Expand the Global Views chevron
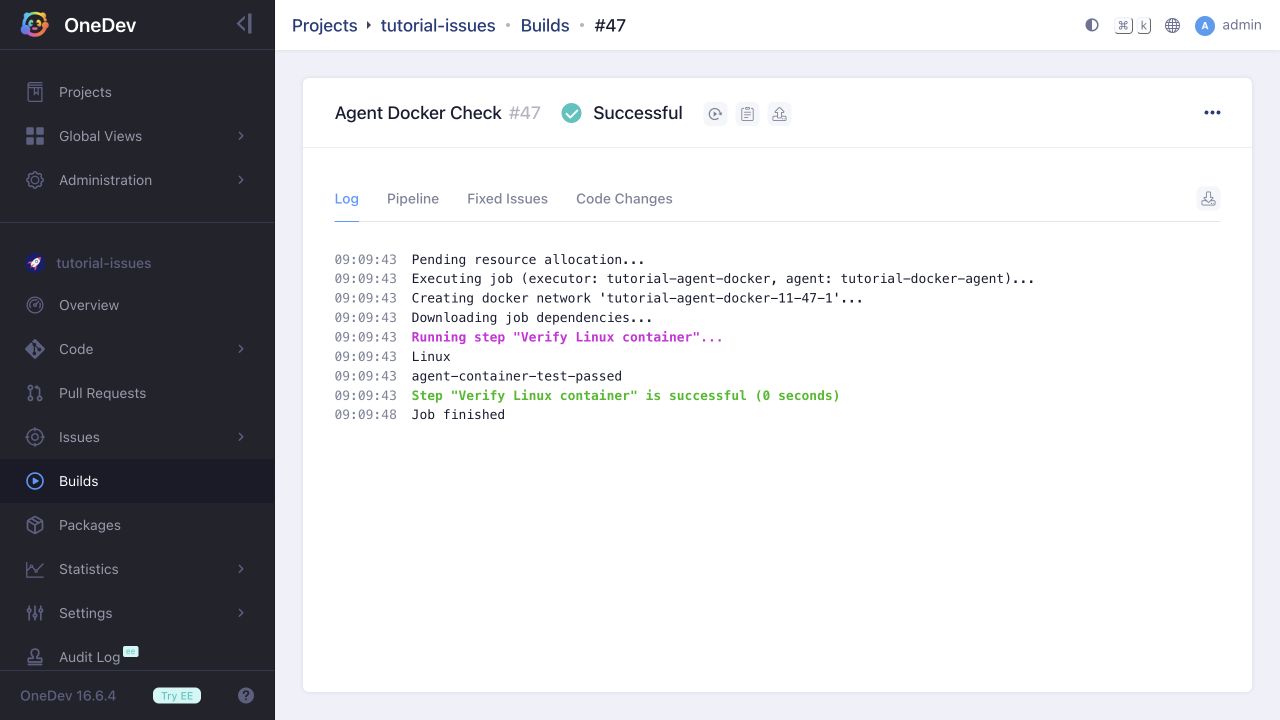 [241, 136]
